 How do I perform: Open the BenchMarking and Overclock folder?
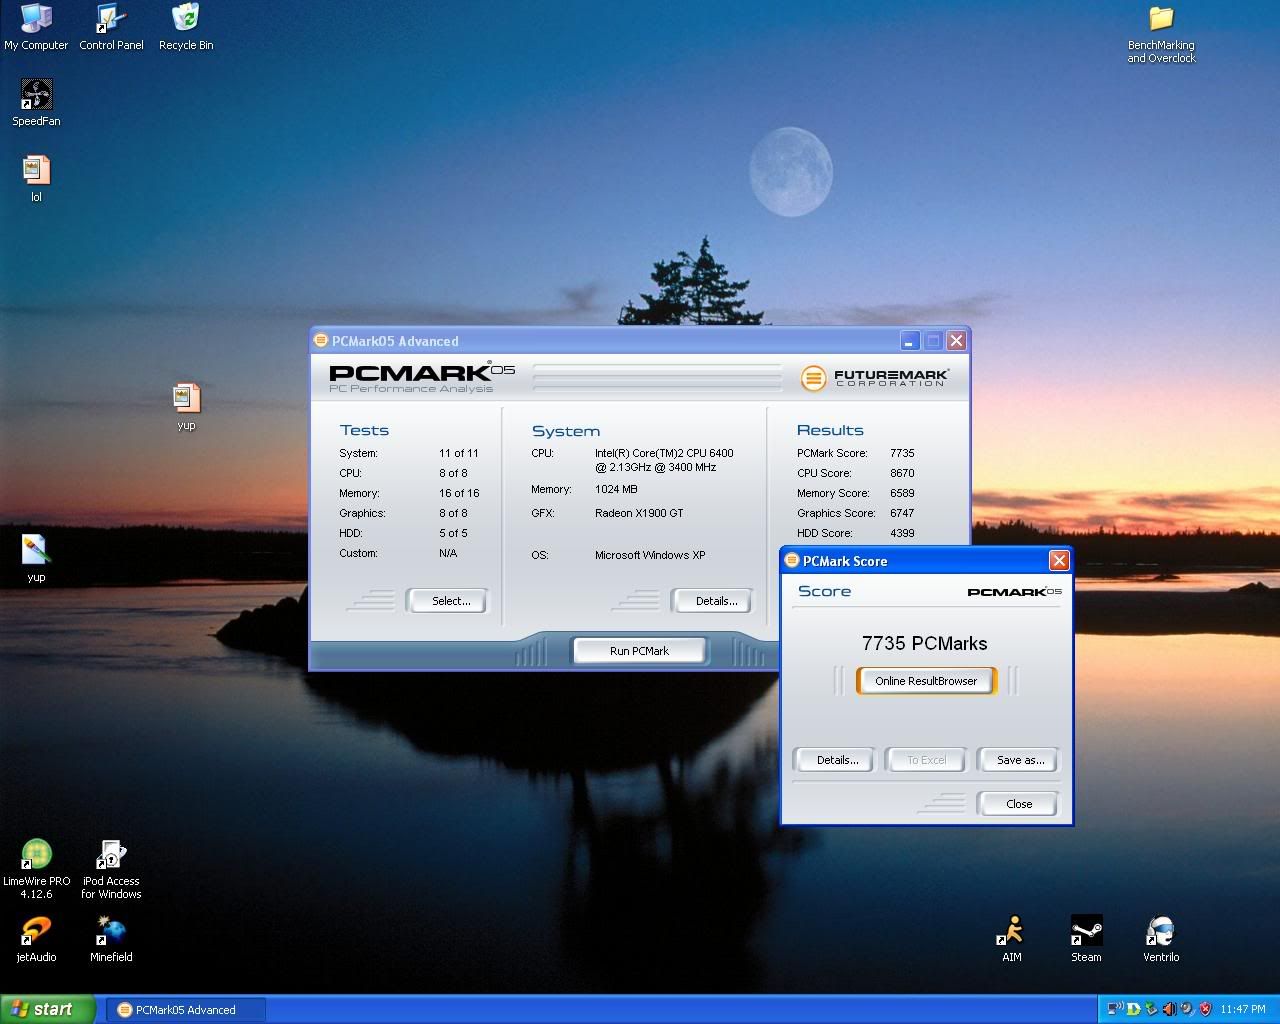(1161, 34)
